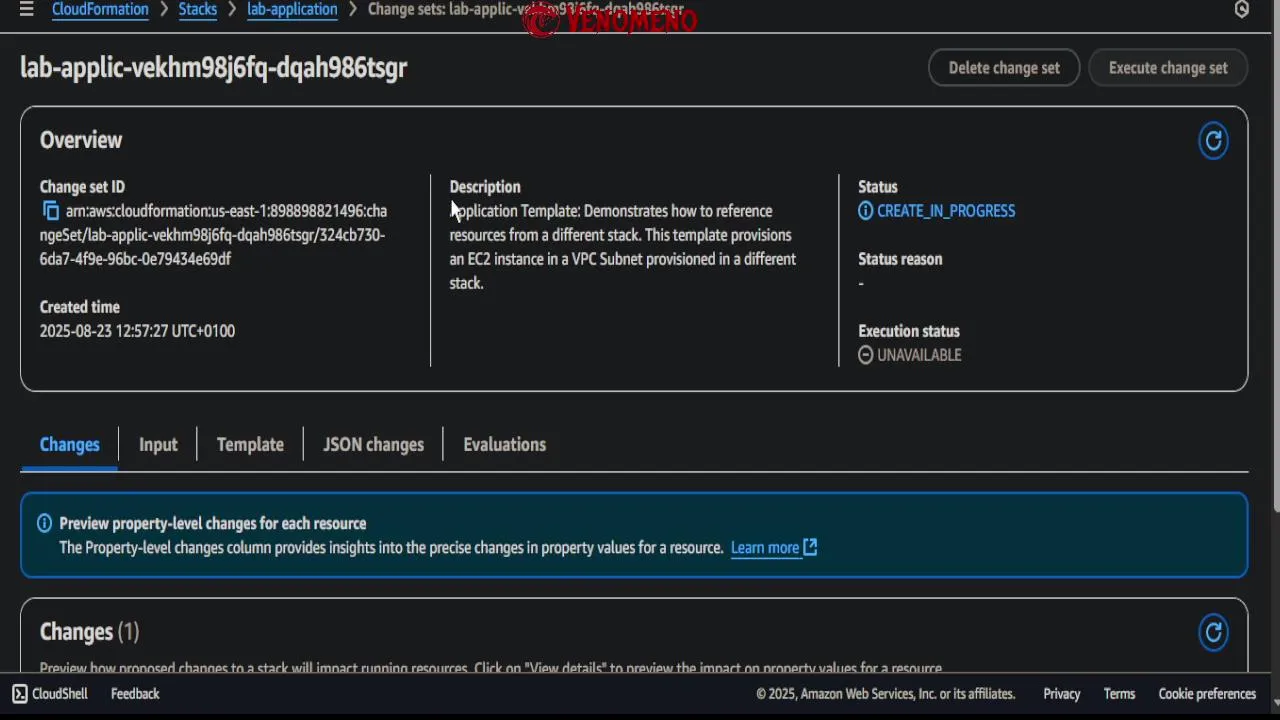The width and height of the screenshot is (1280, 720).
Task: Click the Preview property-level changes heading
Action: coord(212,523)
